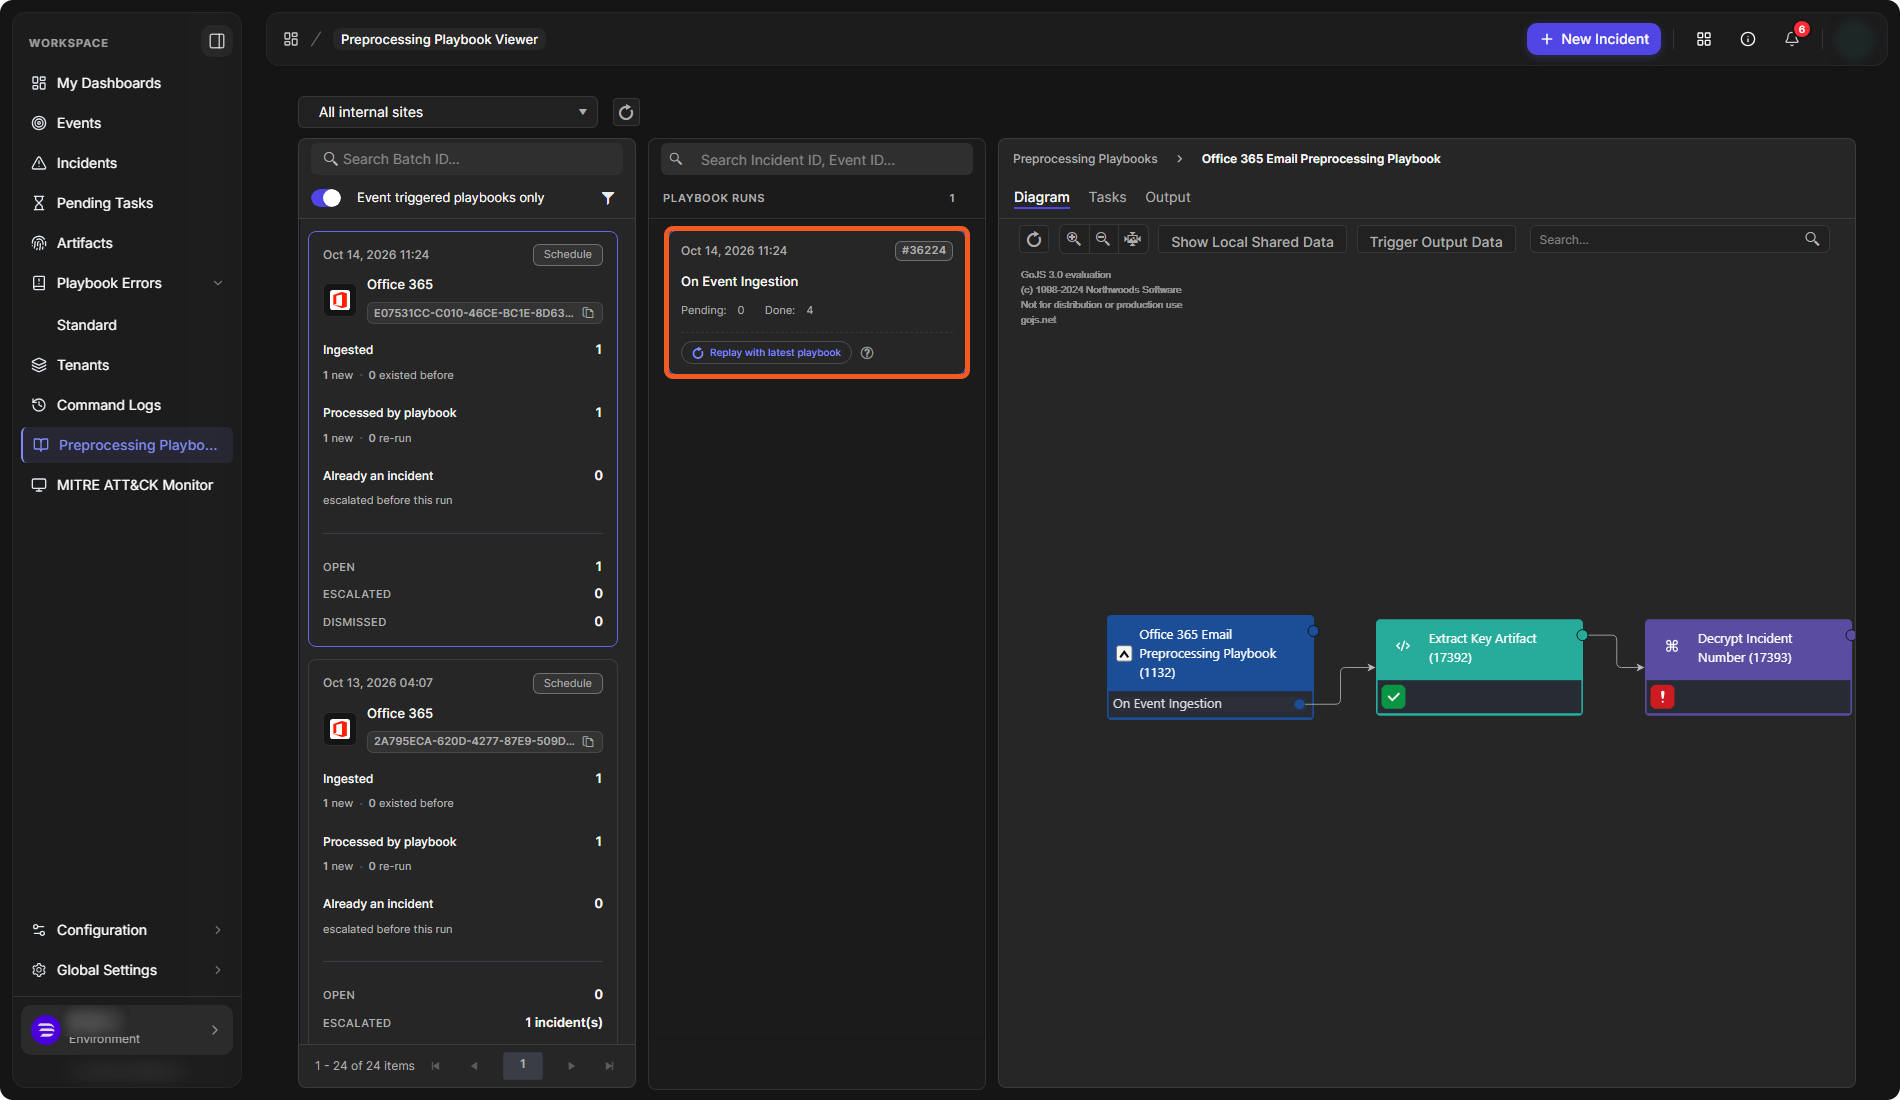
Task: Open replay help question mark icon
Action: click(x=867, y=353)
